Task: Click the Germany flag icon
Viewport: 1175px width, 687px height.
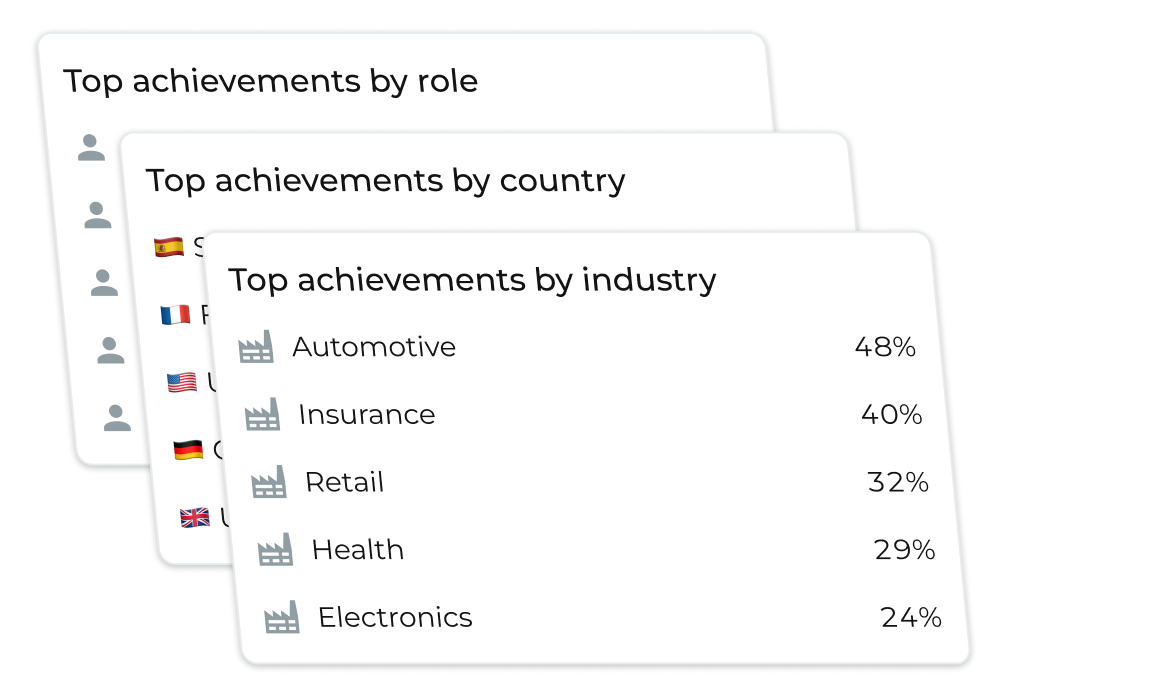Action: [188, 450]
